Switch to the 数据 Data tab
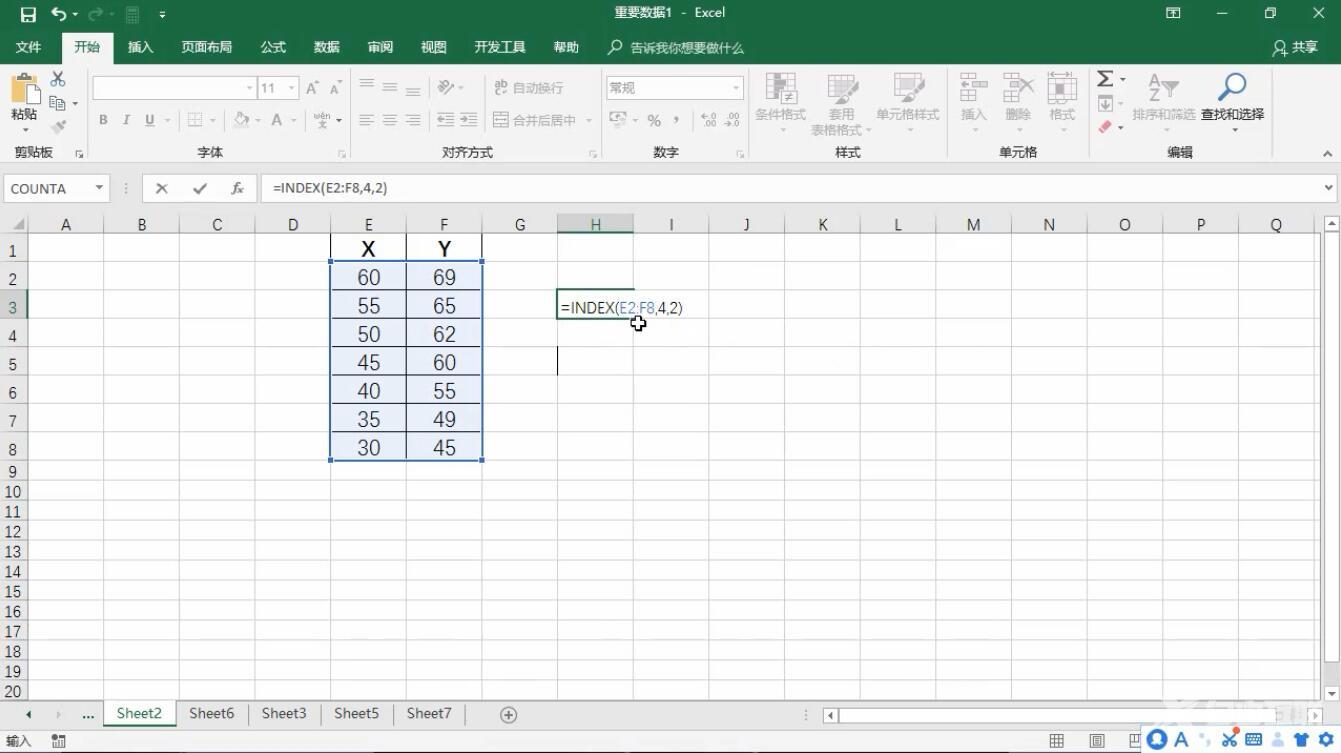Viewport: 1341px width, 753px height. click(326, 47)
